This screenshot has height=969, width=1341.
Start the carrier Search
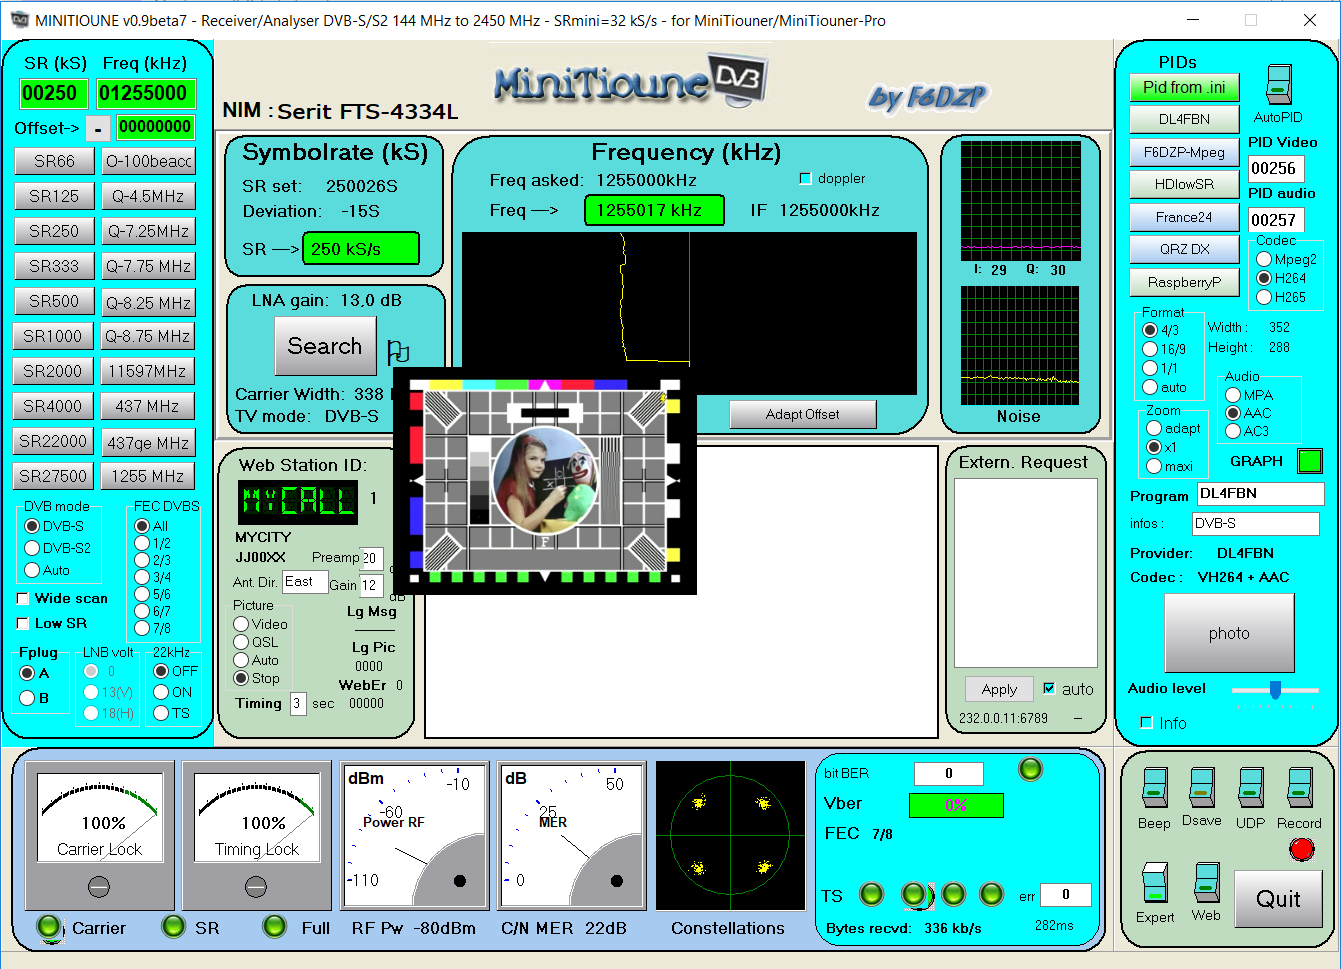click(325, 346)
